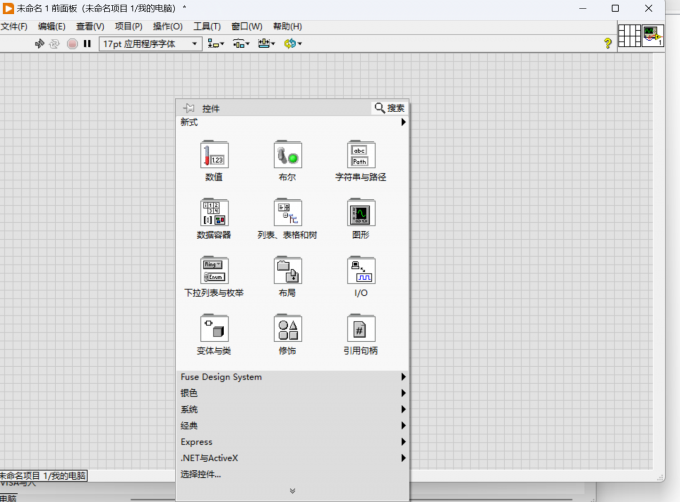This screenshot has height=502, width=680.
Task: Expand the 系统 palette submenu
Action: (x=293, y=409)
